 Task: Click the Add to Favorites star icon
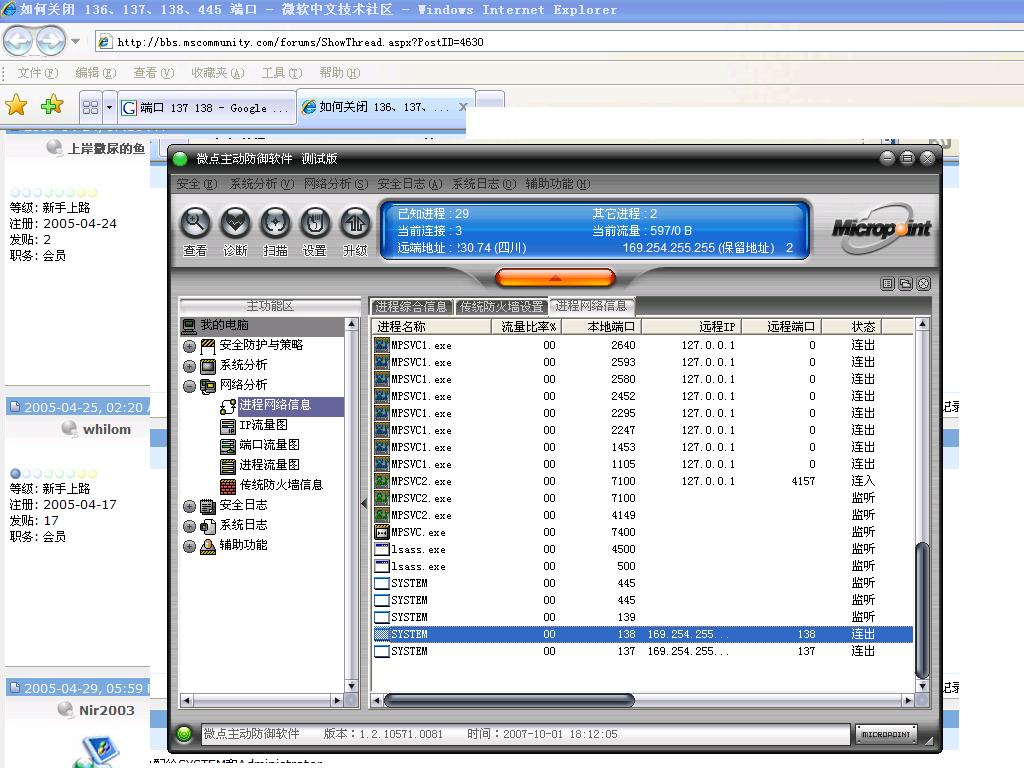click(52, 105)
